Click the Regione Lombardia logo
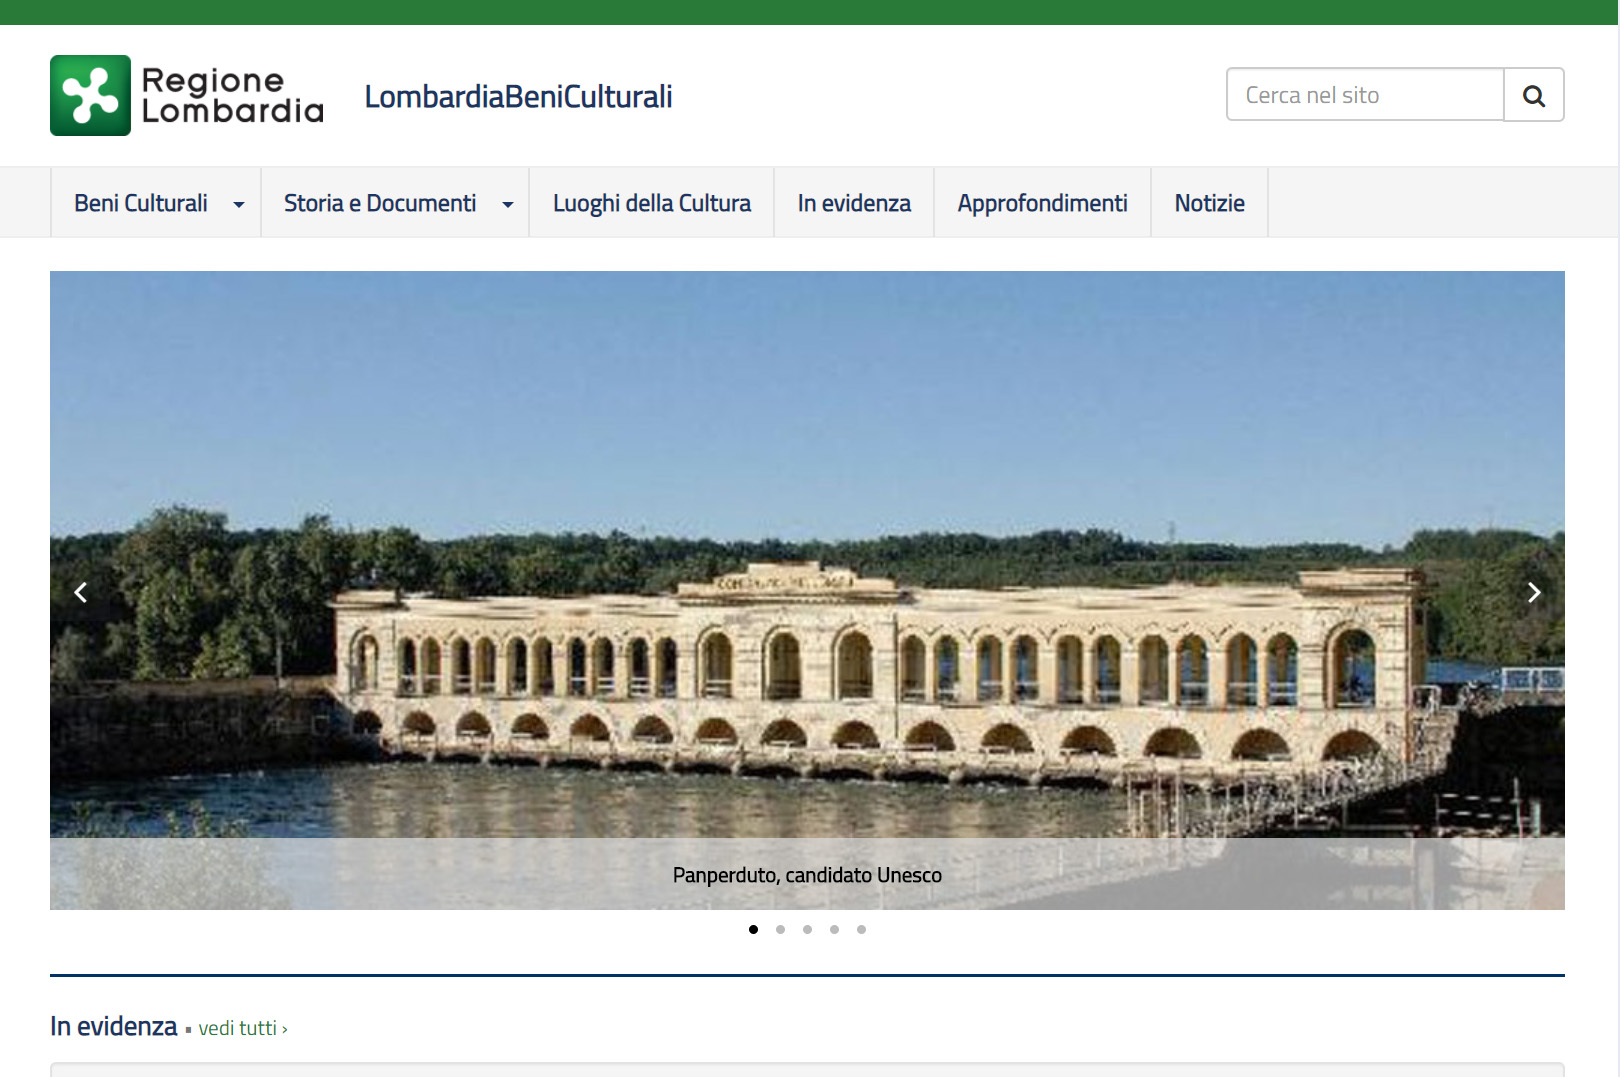Viewport: 1620px width, 1077px height. tap(186, 95)
